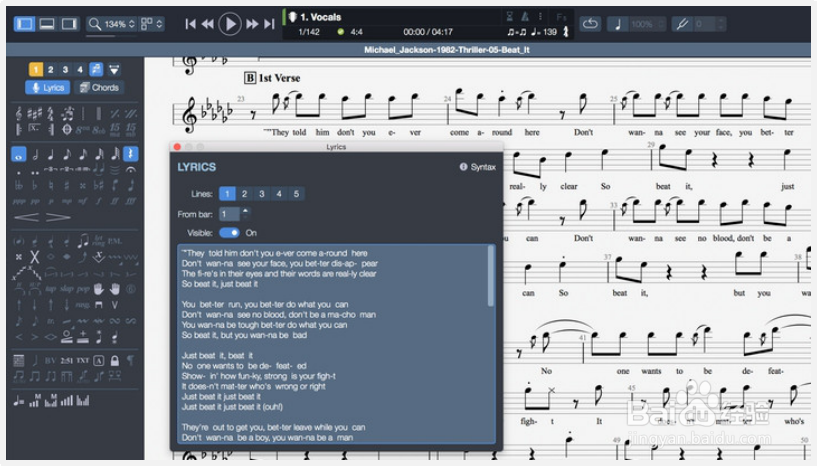Open the display layout mode dropdown

(x=152, y=24)
